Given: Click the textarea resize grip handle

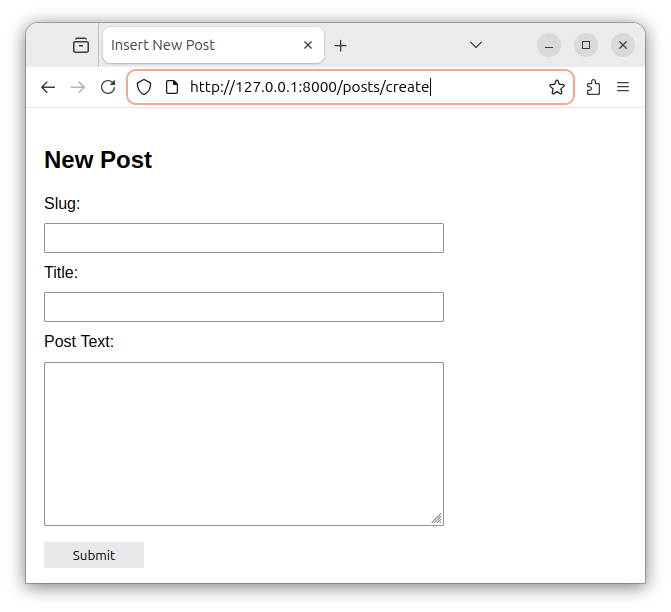Looking at the screenshot, I should pos(436,519).
